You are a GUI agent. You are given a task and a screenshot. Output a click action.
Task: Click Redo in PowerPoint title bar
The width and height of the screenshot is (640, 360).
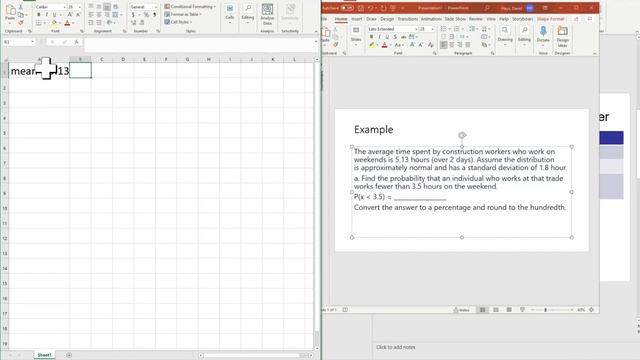coord(384,8)
